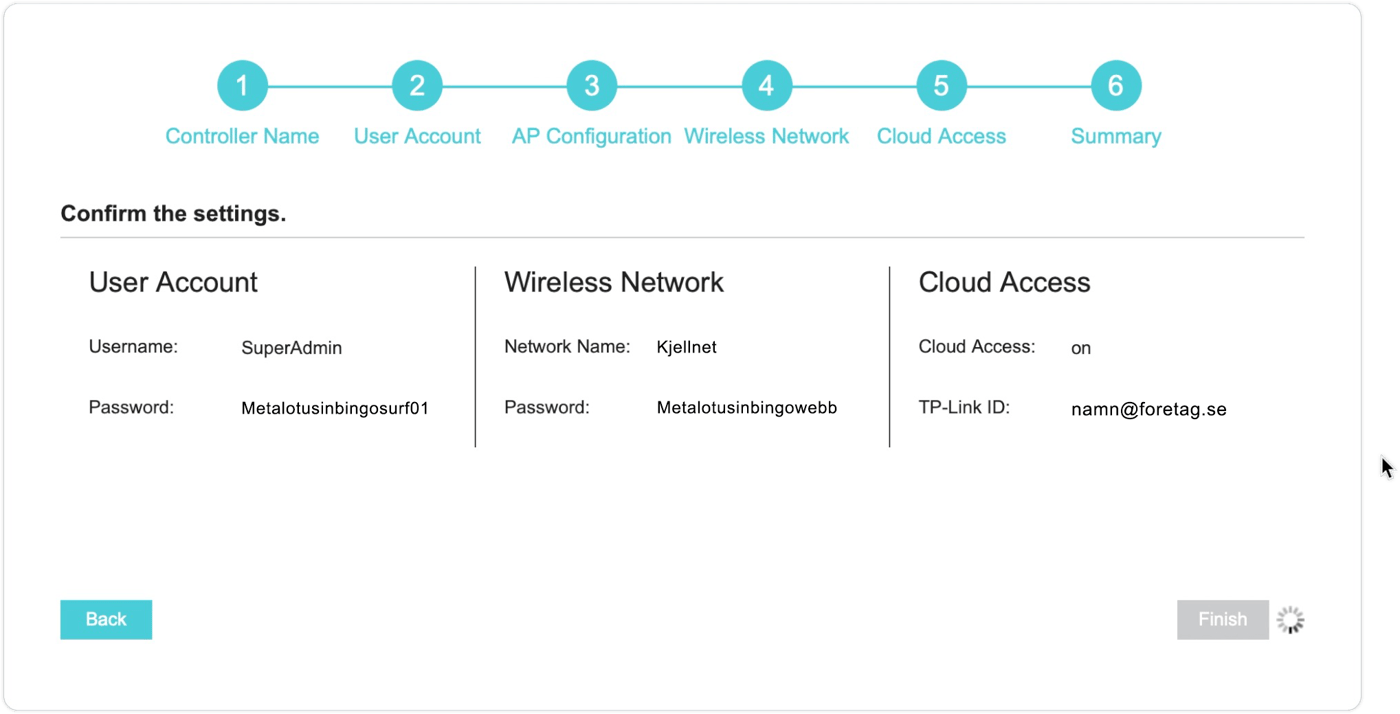1400x714 pixels.
Task: Go to the User Account step label
Action: [x=417, y=136]
